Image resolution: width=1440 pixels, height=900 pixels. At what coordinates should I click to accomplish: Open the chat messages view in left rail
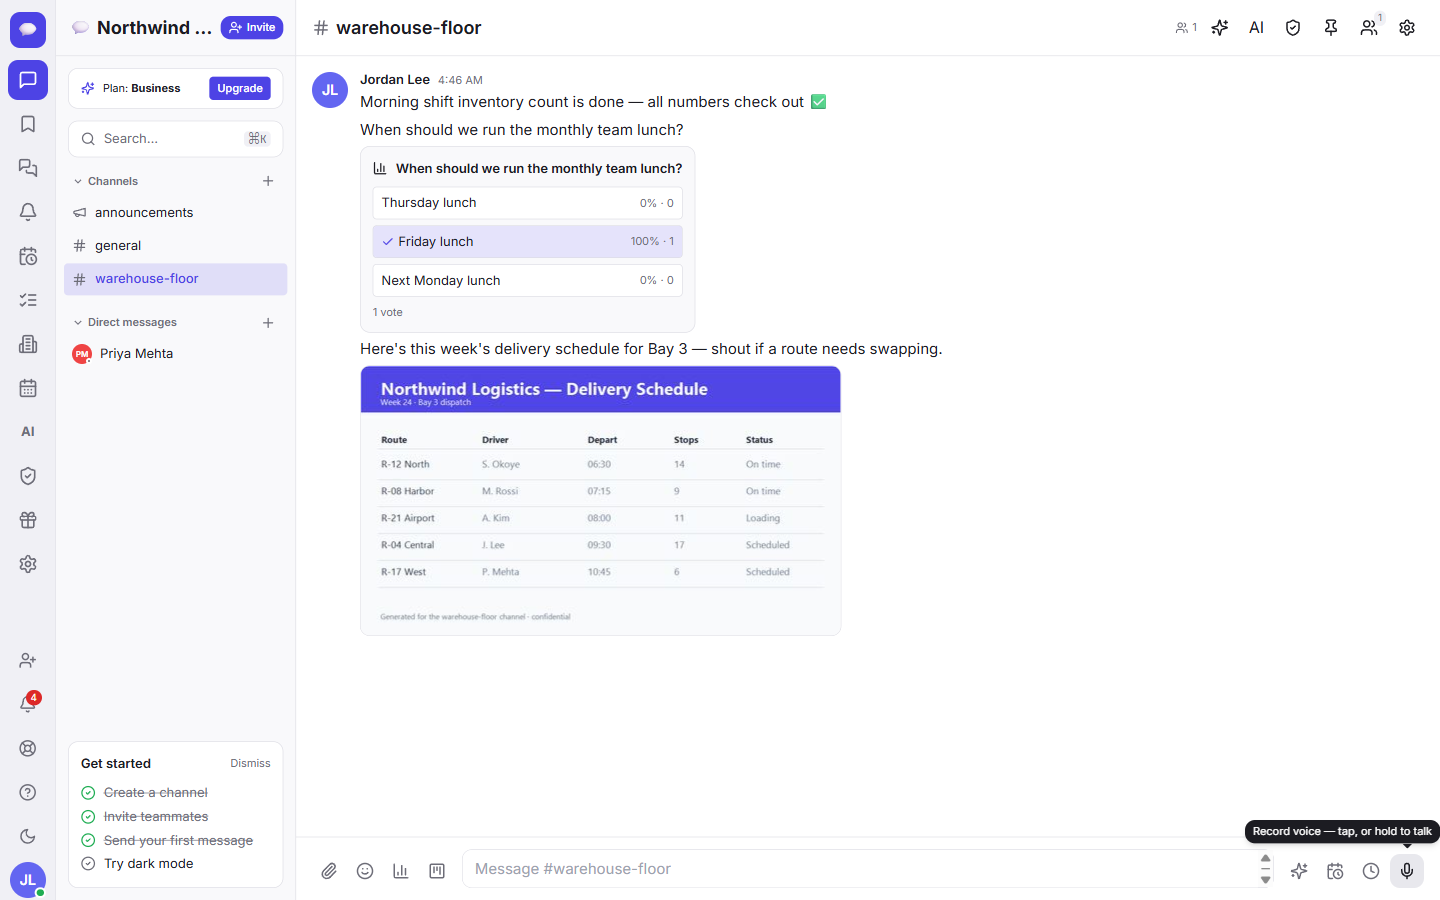click(x=28, y=80)
